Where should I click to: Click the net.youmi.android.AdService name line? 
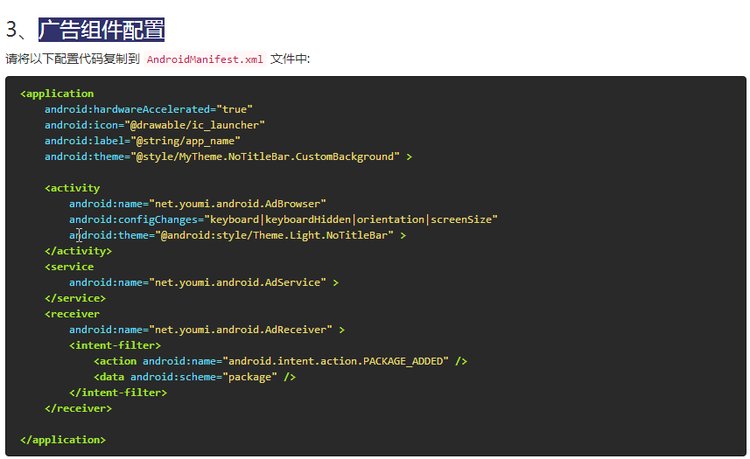(204, 283)
